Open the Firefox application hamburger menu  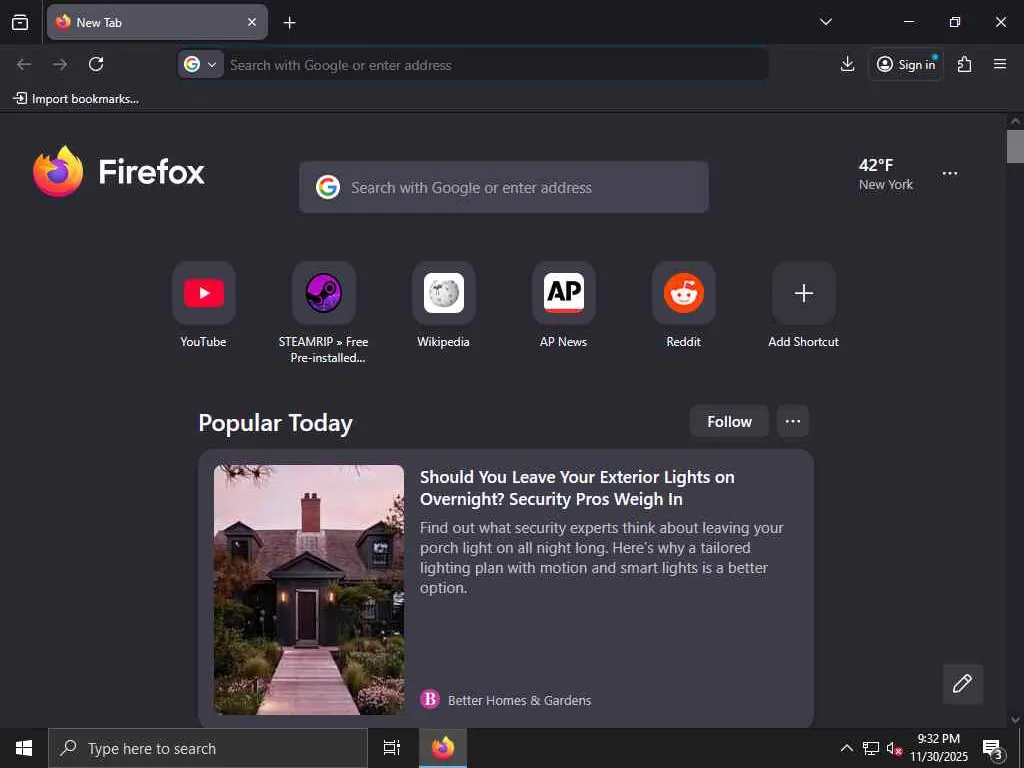point(1000,64)
